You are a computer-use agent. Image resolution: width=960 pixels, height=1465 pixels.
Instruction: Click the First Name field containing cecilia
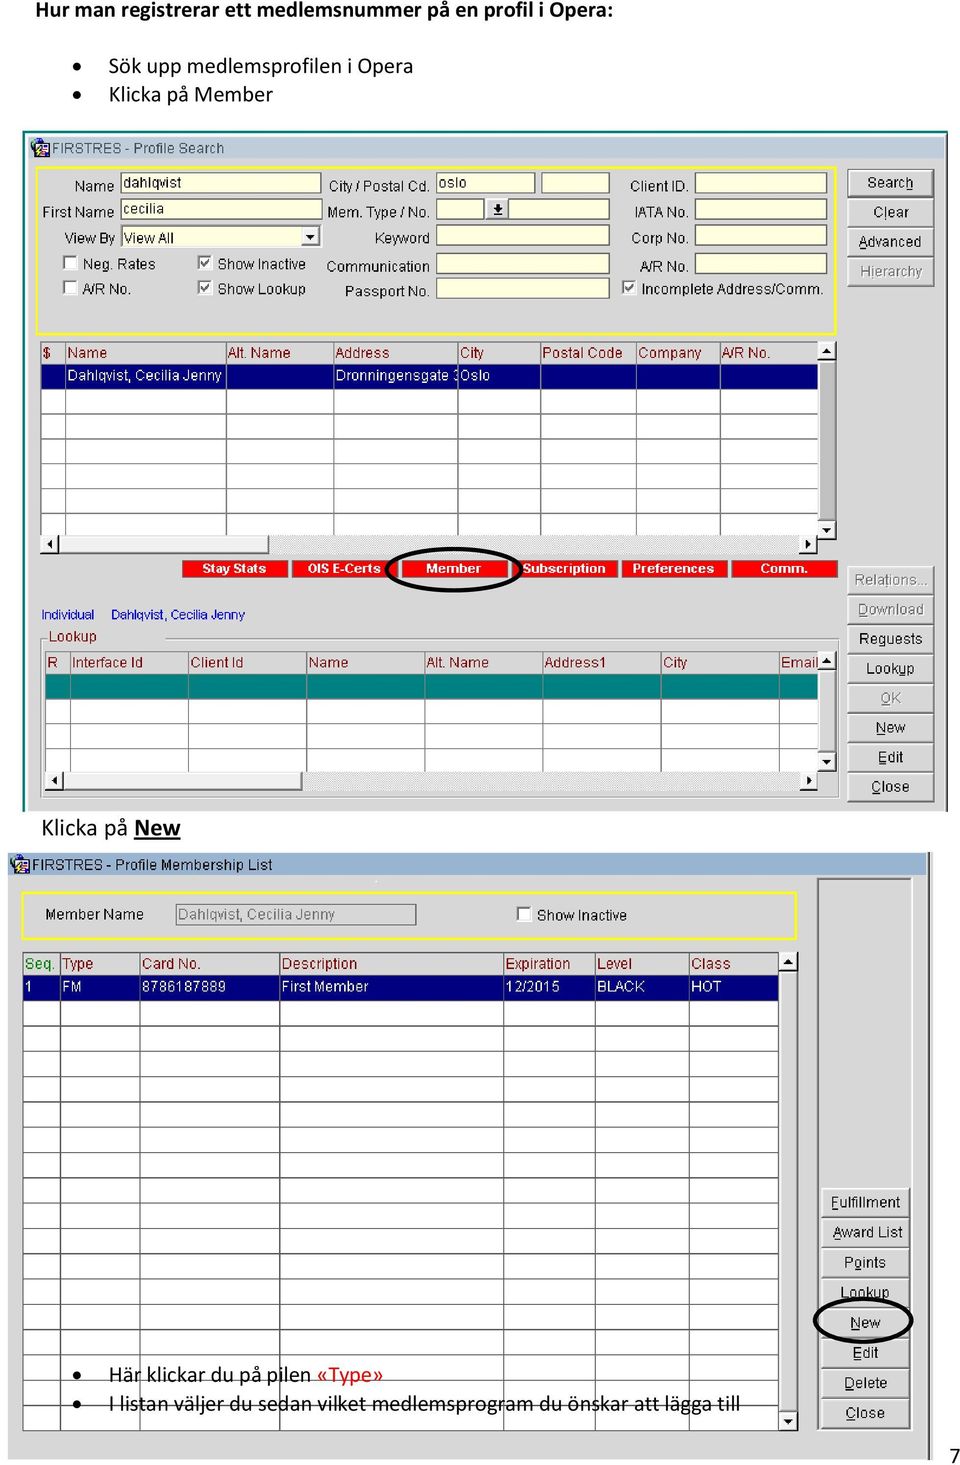pos(221,209)
